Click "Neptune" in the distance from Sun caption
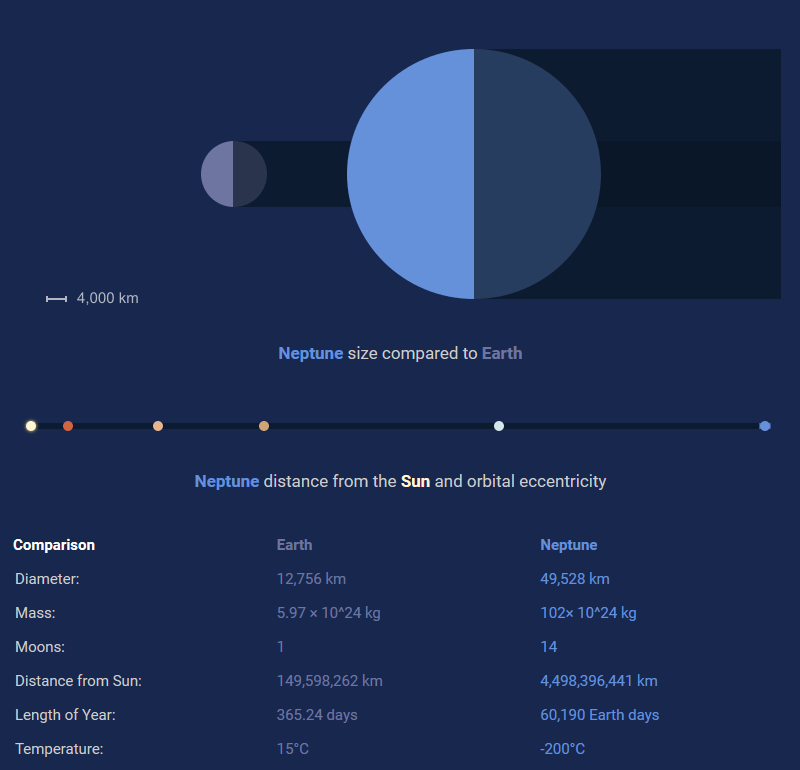The height and width of the screenshot is (770, 800). click(x=227, y=481)
